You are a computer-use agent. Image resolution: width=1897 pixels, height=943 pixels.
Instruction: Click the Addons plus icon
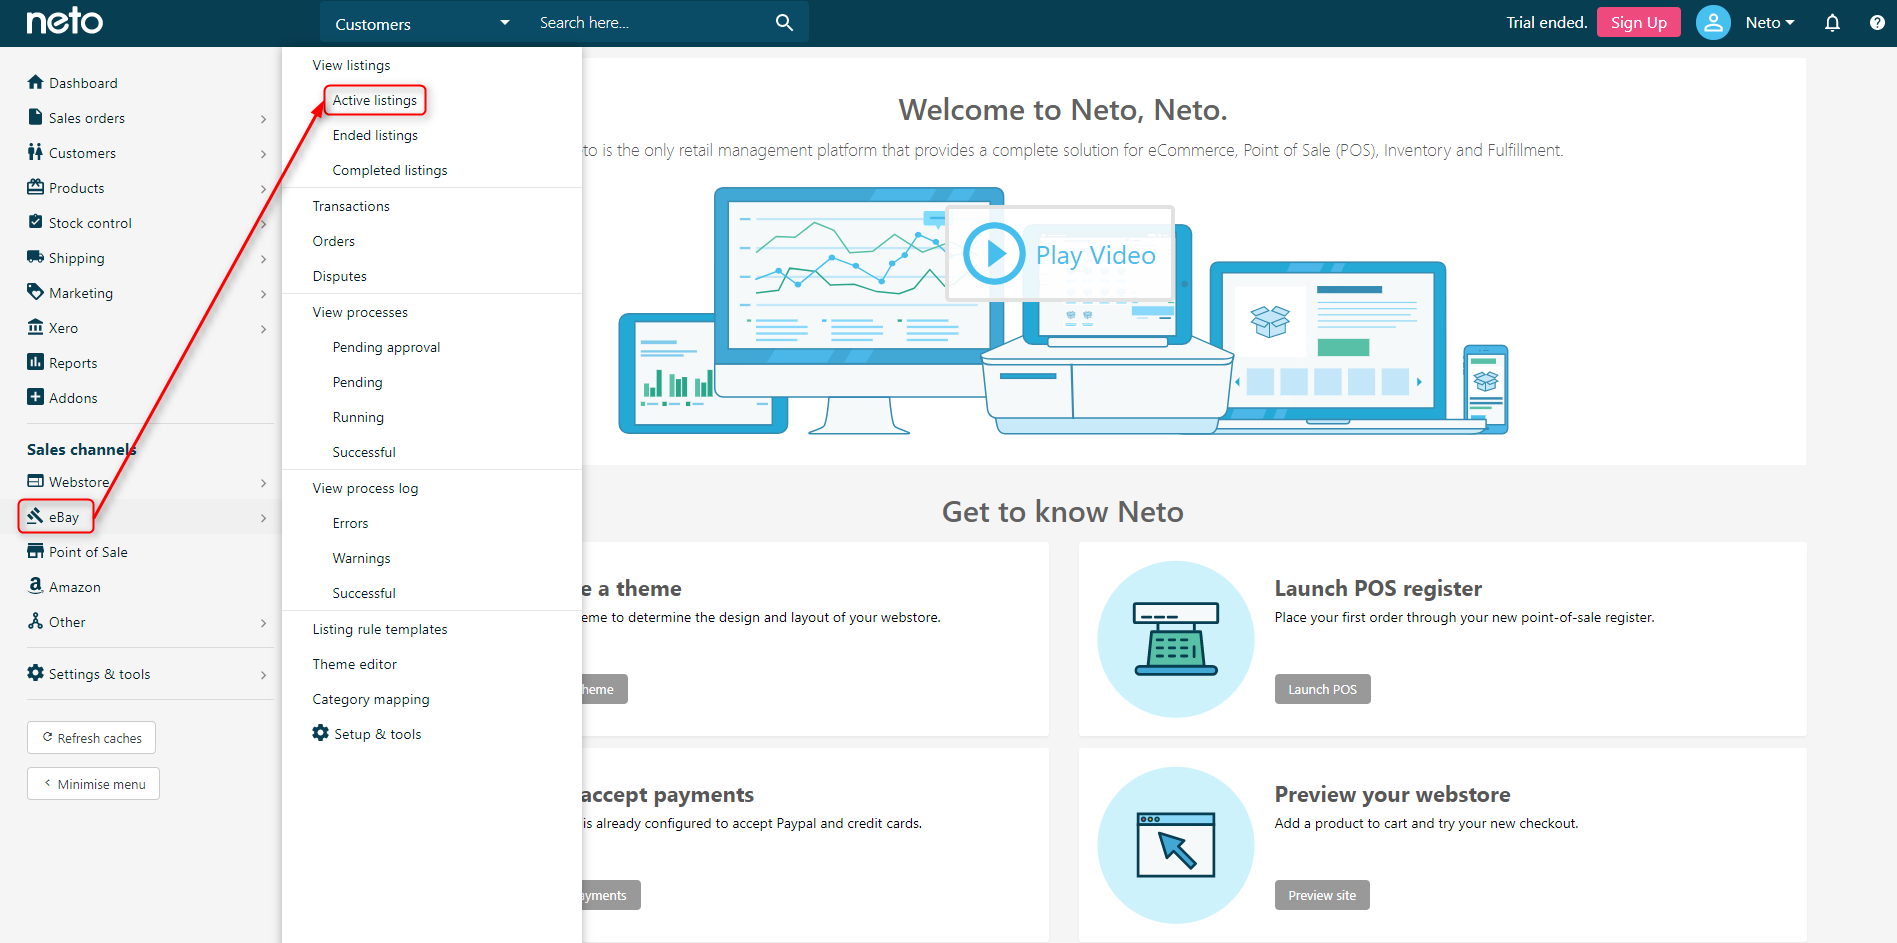coord(36,397)
